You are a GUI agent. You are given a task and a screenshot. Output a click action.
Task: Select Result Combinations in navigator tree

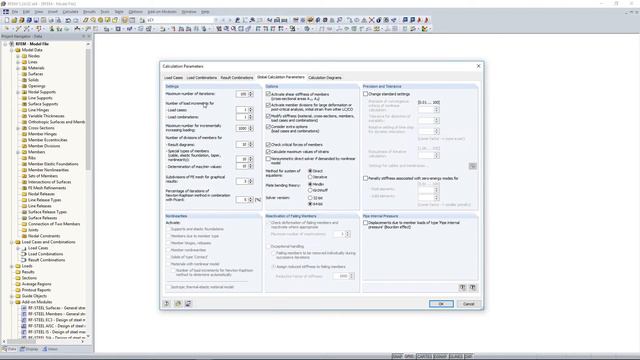click(46, 260)
